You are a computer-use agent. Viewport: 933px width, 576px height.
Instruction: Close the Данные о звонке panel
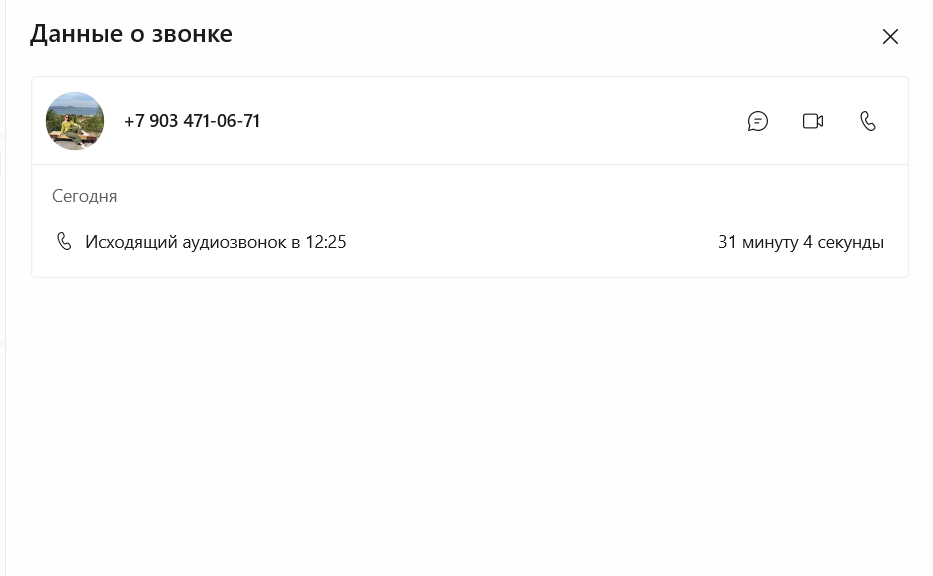point(890,36)
